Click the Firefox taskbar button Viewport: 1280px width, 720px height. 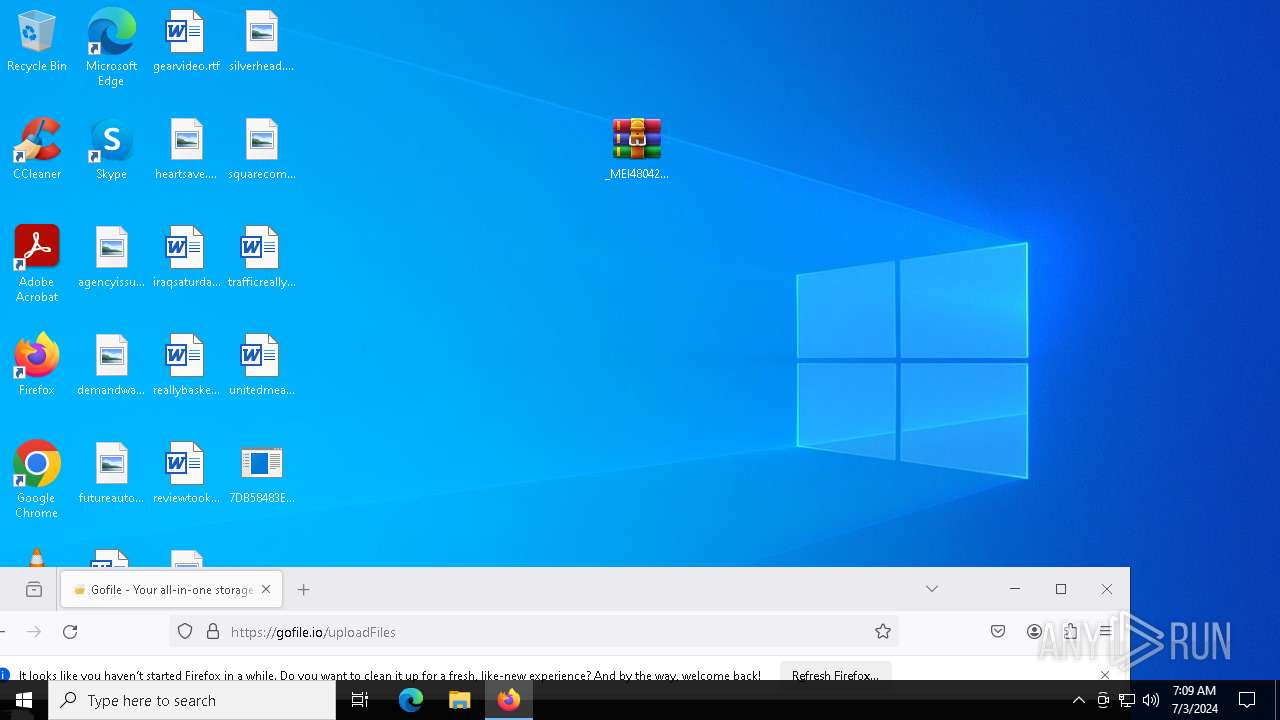click(x=509, y=700)
